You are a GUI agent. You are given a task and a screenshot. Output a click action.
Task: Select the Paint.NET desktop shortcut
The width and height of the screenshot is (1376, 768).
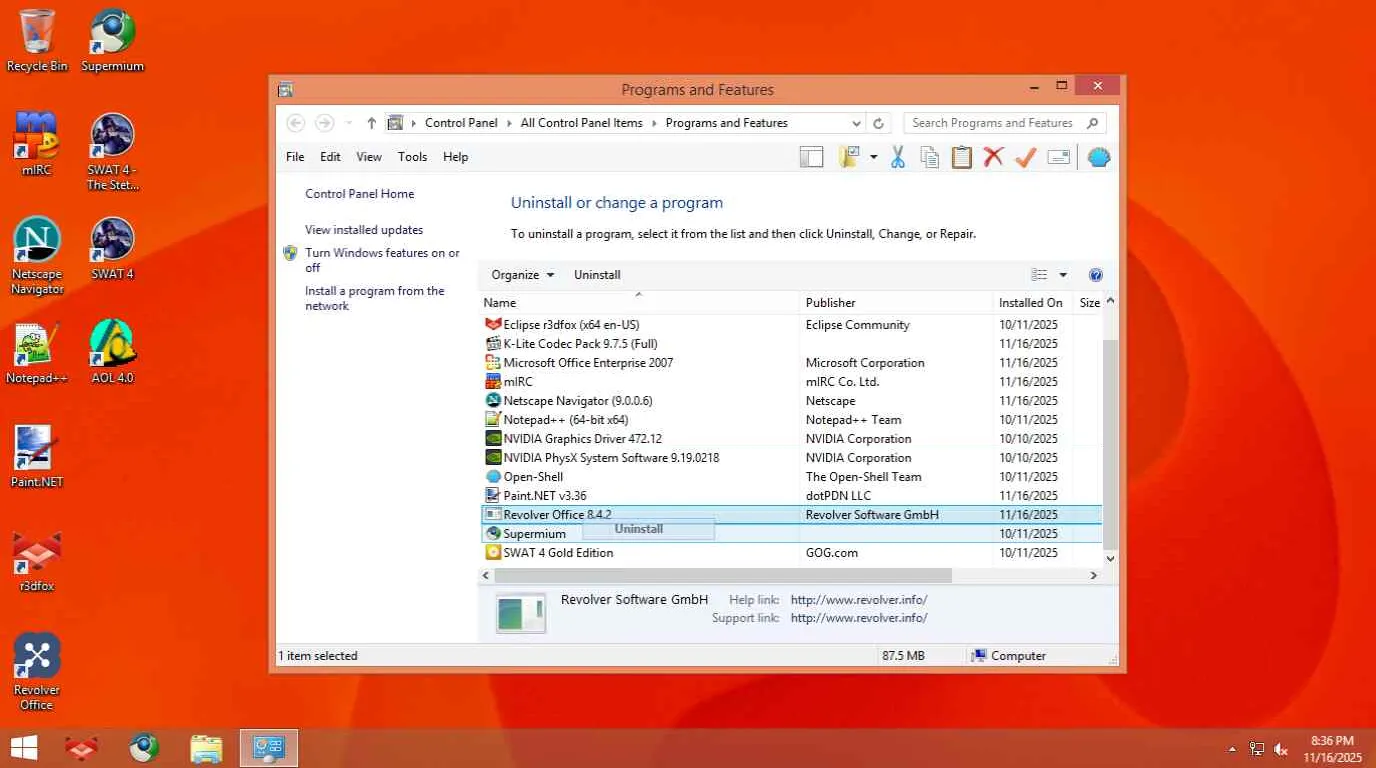[x=37, y=456]
